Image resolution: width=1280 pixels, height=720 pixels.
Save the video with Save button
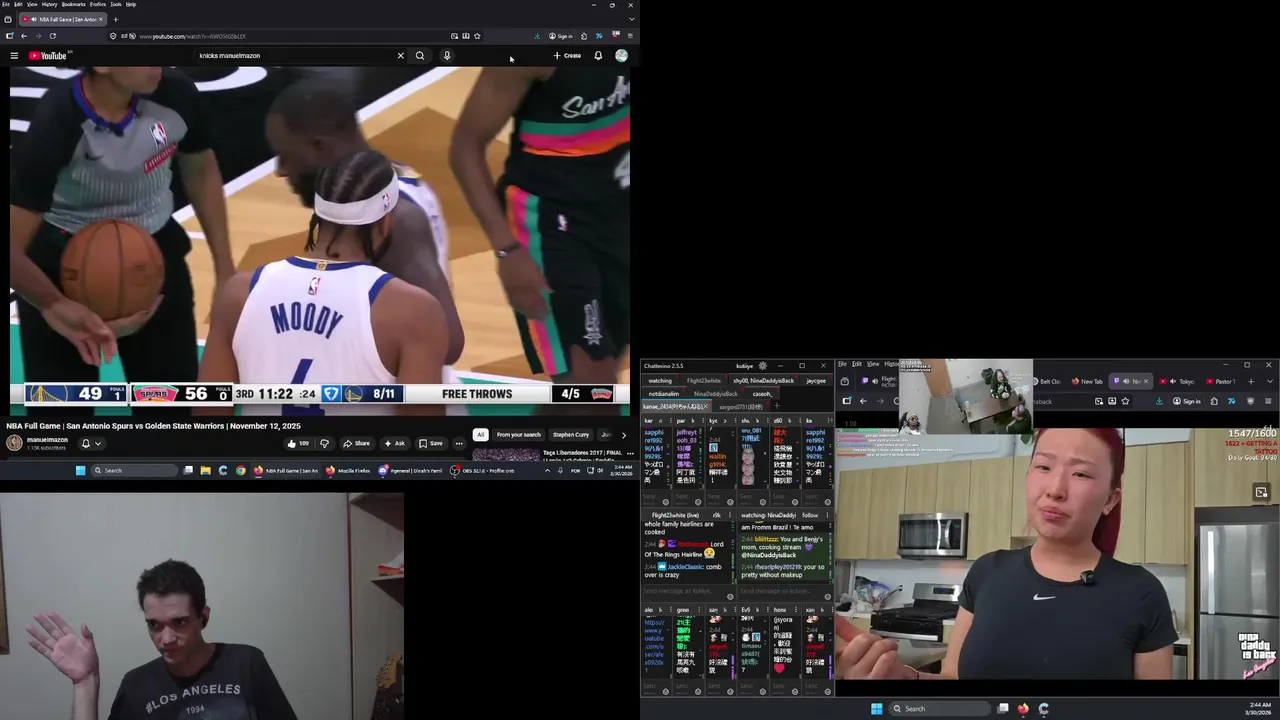431,444
